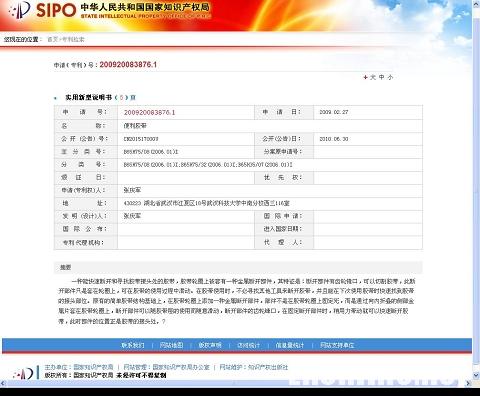The width and height of the screenshot is (480, 396).
Task: Open 网站地图 in the footer bar
Action: tap(171, 345)
